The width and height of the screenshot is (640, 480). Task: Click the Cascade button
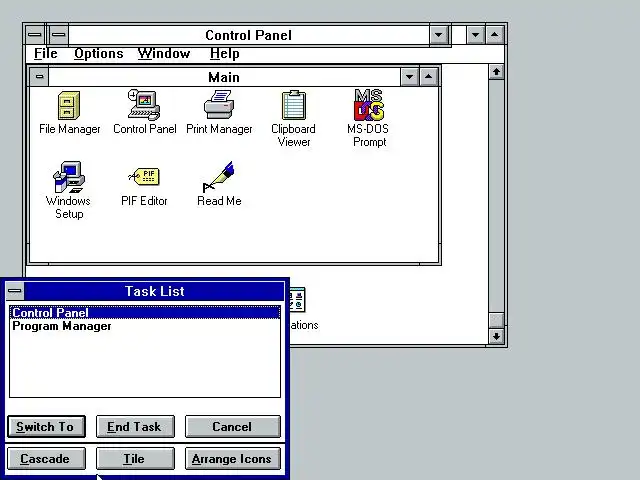point(47,459)
